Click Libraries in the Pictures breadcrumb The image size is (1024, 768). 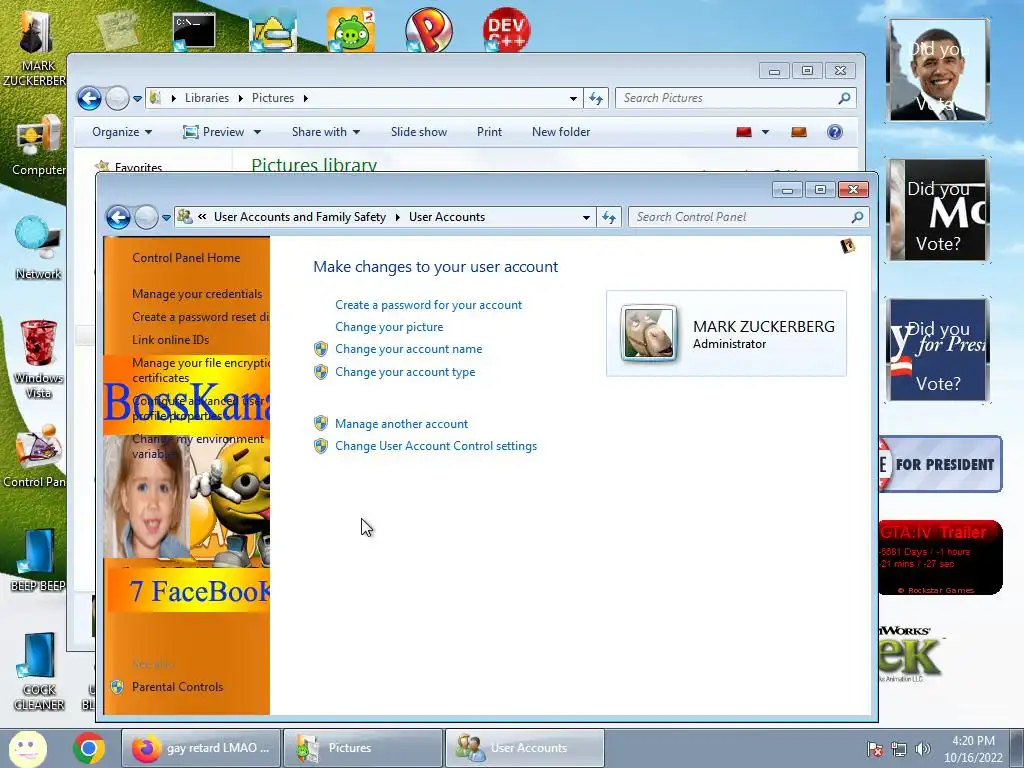pyautogui.click(x=206, y=98)
